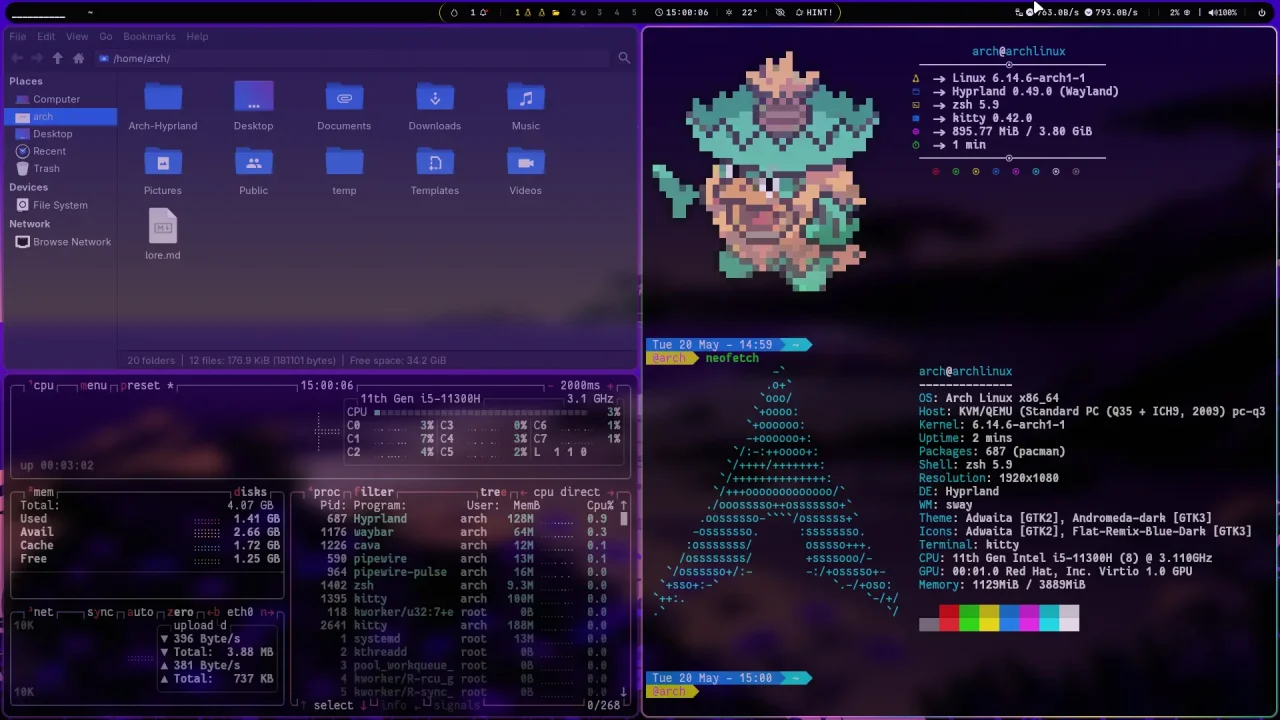Click the power icon in waybar
The width and height of the screenshot is (1280, 720).
pyautogui.click(x=1261, y=13)
